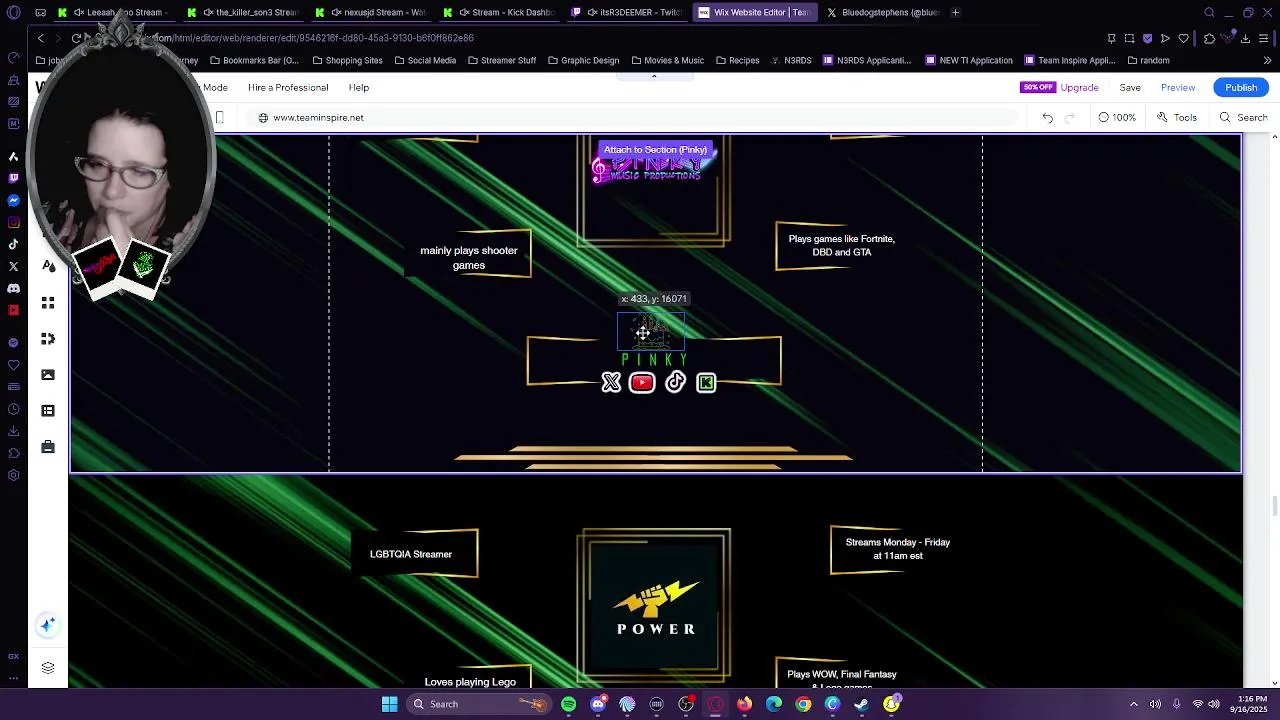Open the Windows Start menu
1280x720 pixels.
[389, 704]
